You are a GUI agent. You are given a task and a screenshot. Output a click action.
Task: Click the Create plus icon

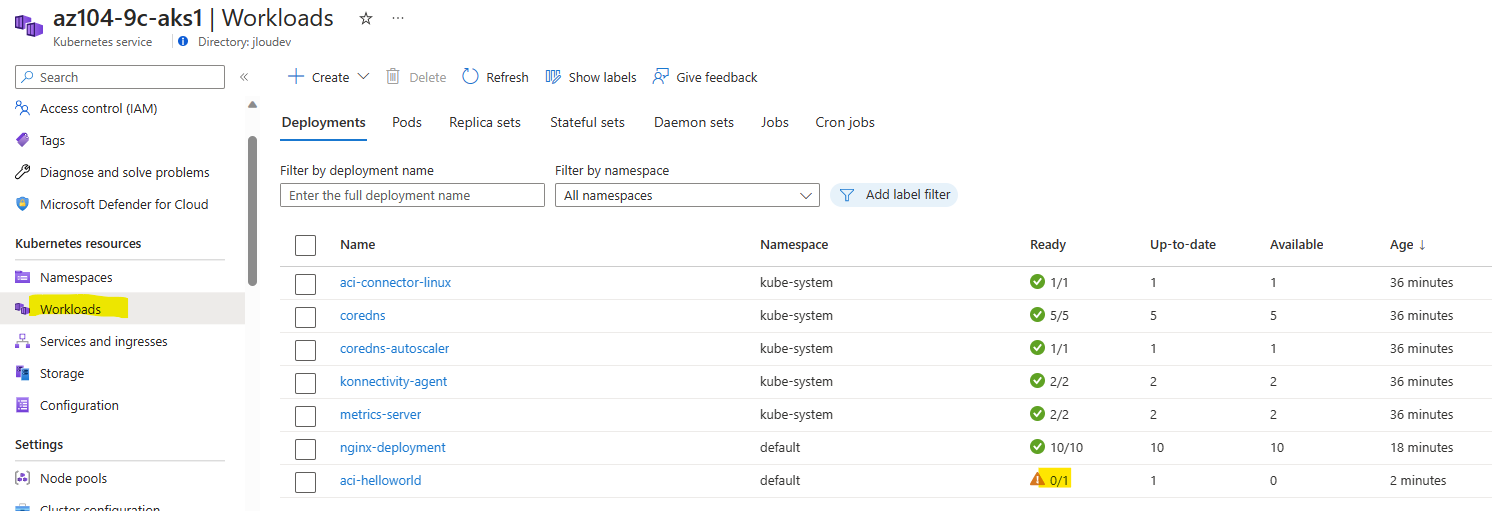pyautogui.click(x=295, y=77)
